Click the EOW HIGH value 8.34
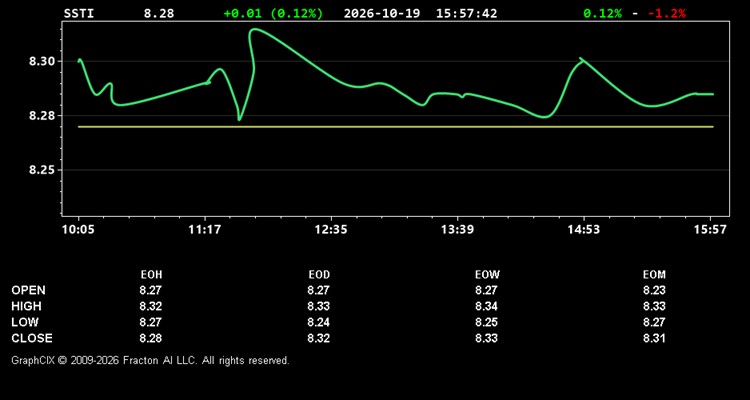The width and height of the screenshot is (750, 400). [486, 306]
